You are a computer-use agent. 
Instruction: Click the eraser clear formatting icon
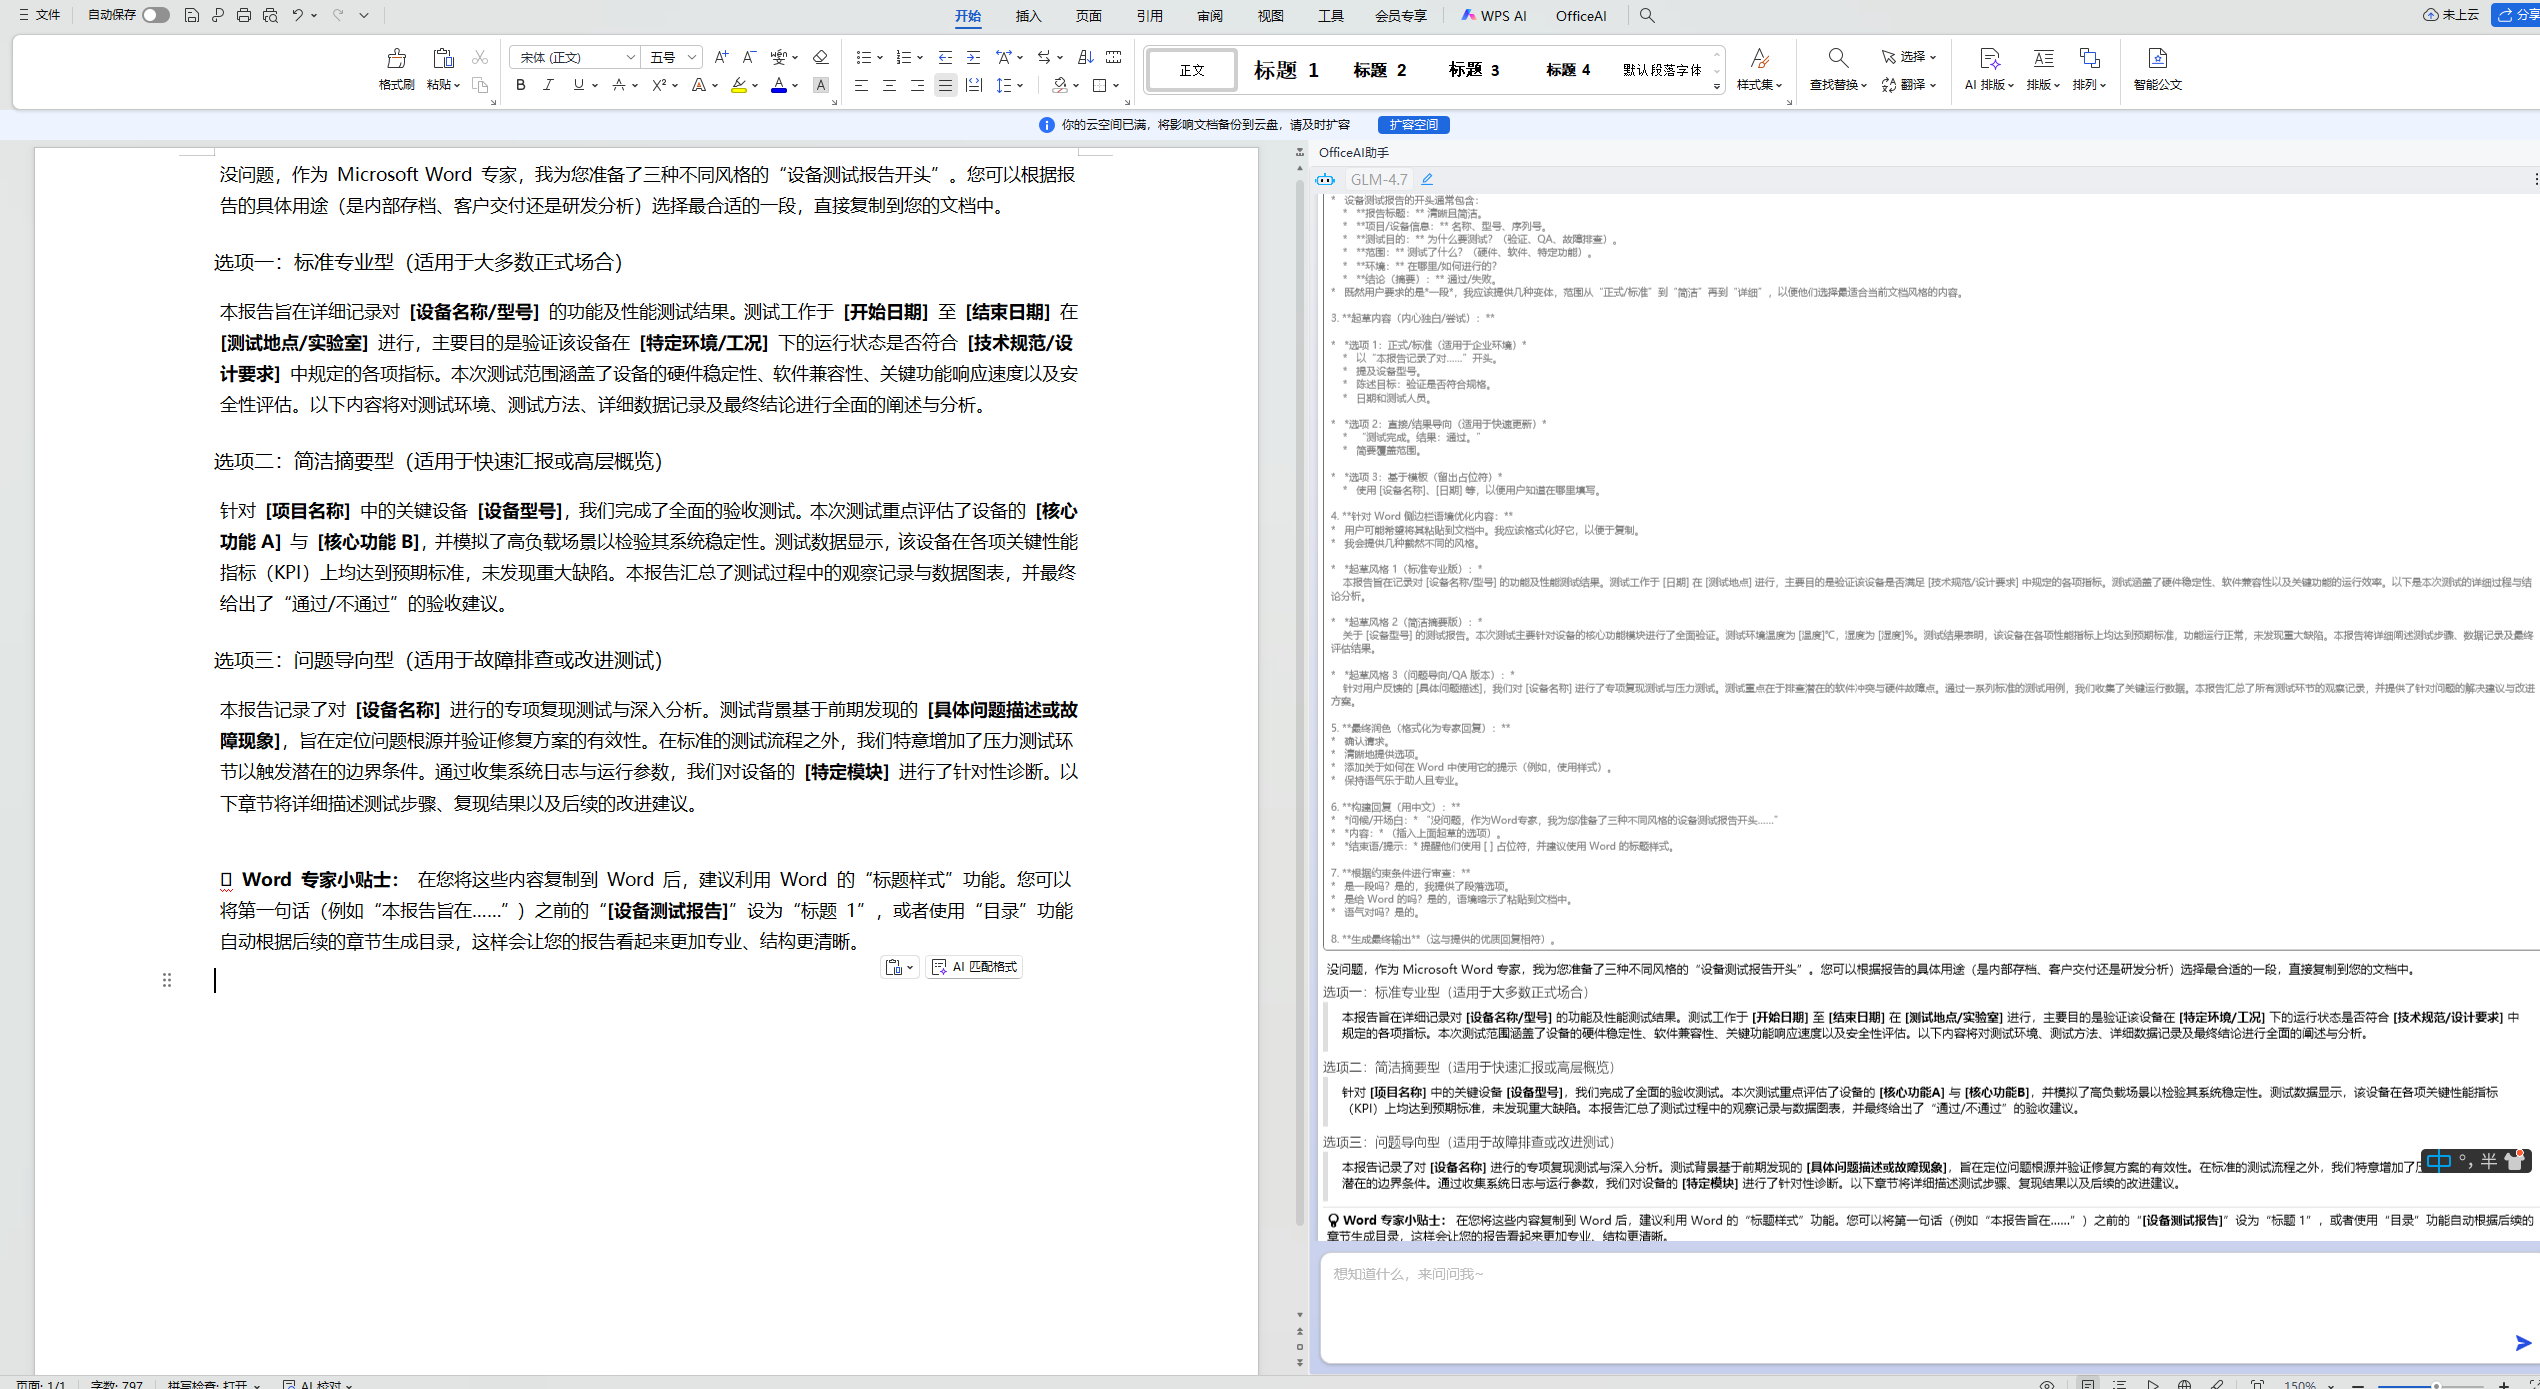(x=820, y=58)
